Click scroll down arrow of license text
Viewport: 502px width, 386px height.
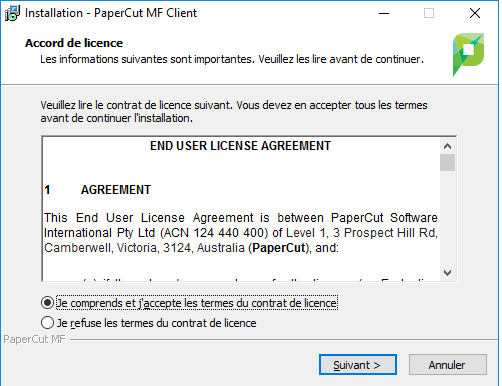tap(447, 273)
